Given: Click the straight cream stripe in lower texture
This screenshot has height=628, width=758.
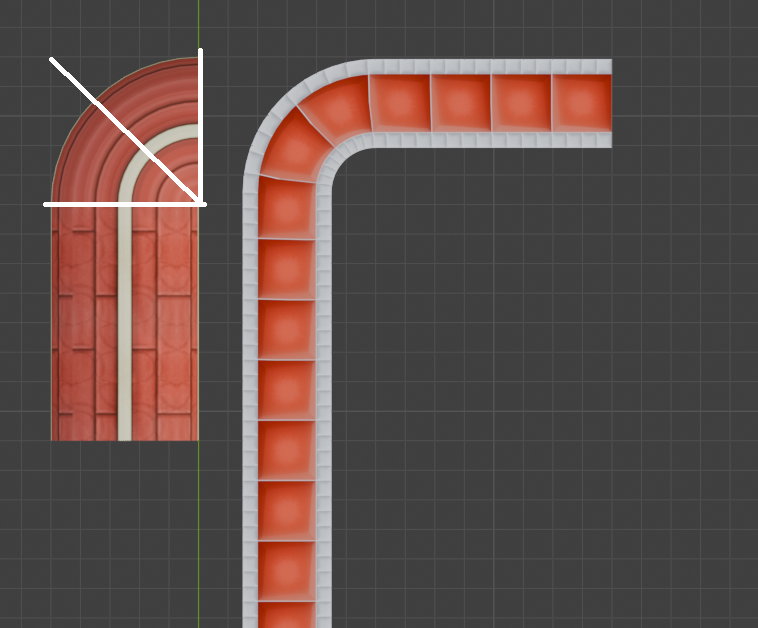Looking at the screenshot, I should click(124, 330).
